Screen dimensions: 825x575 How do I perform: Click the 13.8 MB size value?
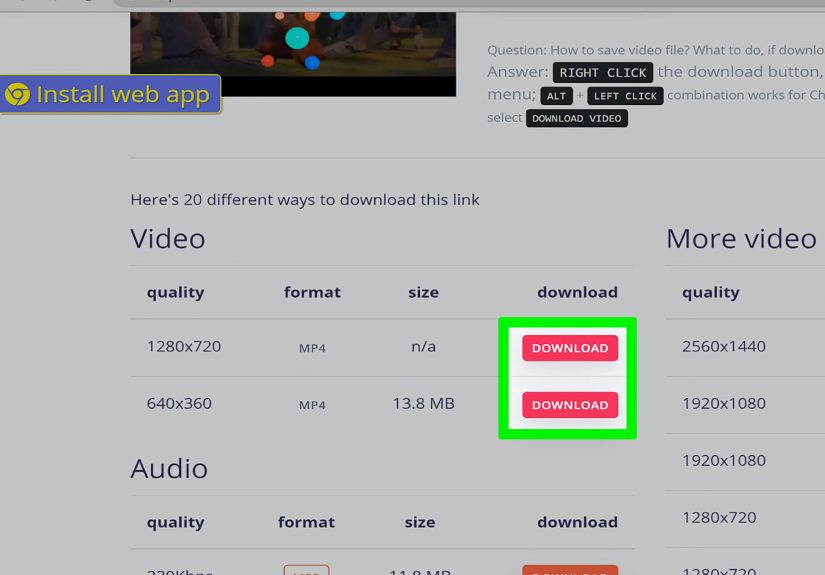point(424,403)
